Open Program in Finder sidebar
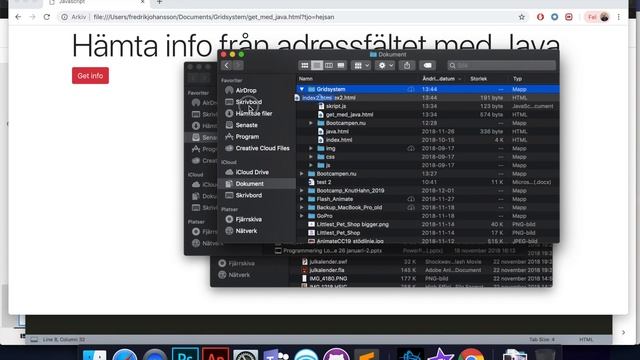This screenshot has height=360, width=640. (247, 137)
